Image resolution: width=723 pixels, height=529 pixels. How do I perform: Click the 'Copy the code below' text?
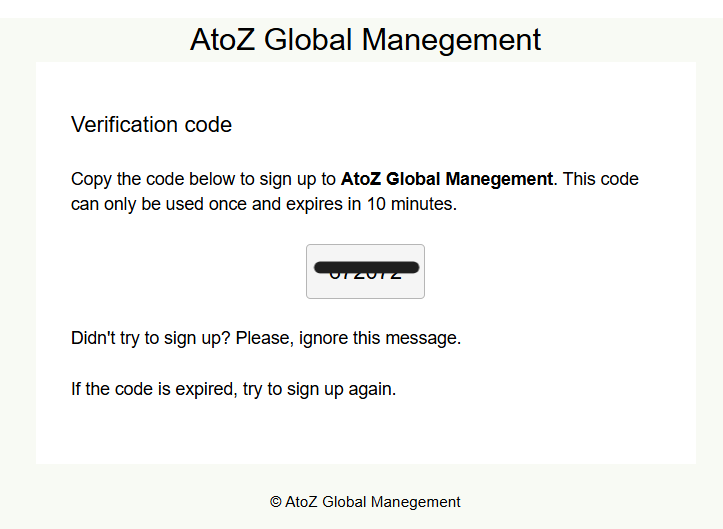[153, 179]
